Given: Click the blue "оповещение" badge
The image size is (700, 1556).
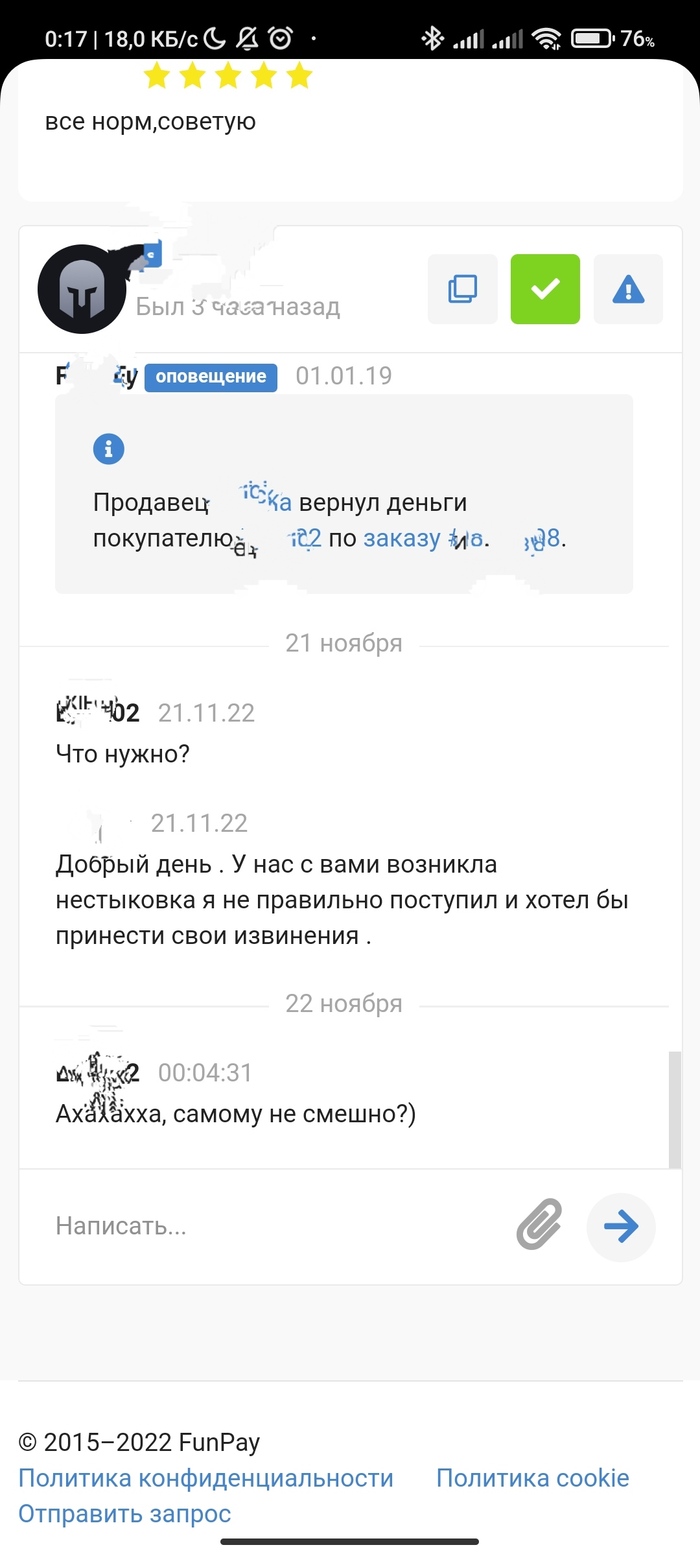Looking at the screenshot, I should pos(211,377).
